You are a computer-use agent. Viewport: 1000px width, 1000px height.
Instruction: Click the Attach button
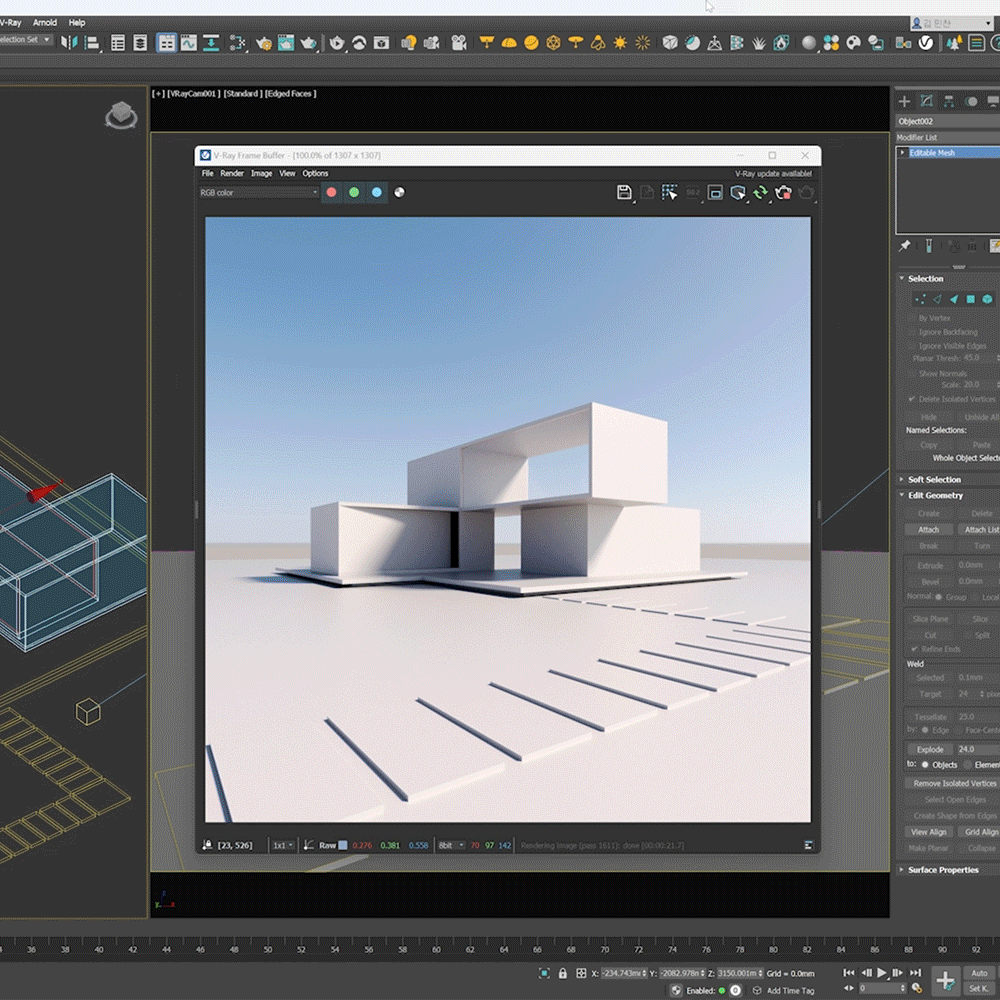[928, 530]
